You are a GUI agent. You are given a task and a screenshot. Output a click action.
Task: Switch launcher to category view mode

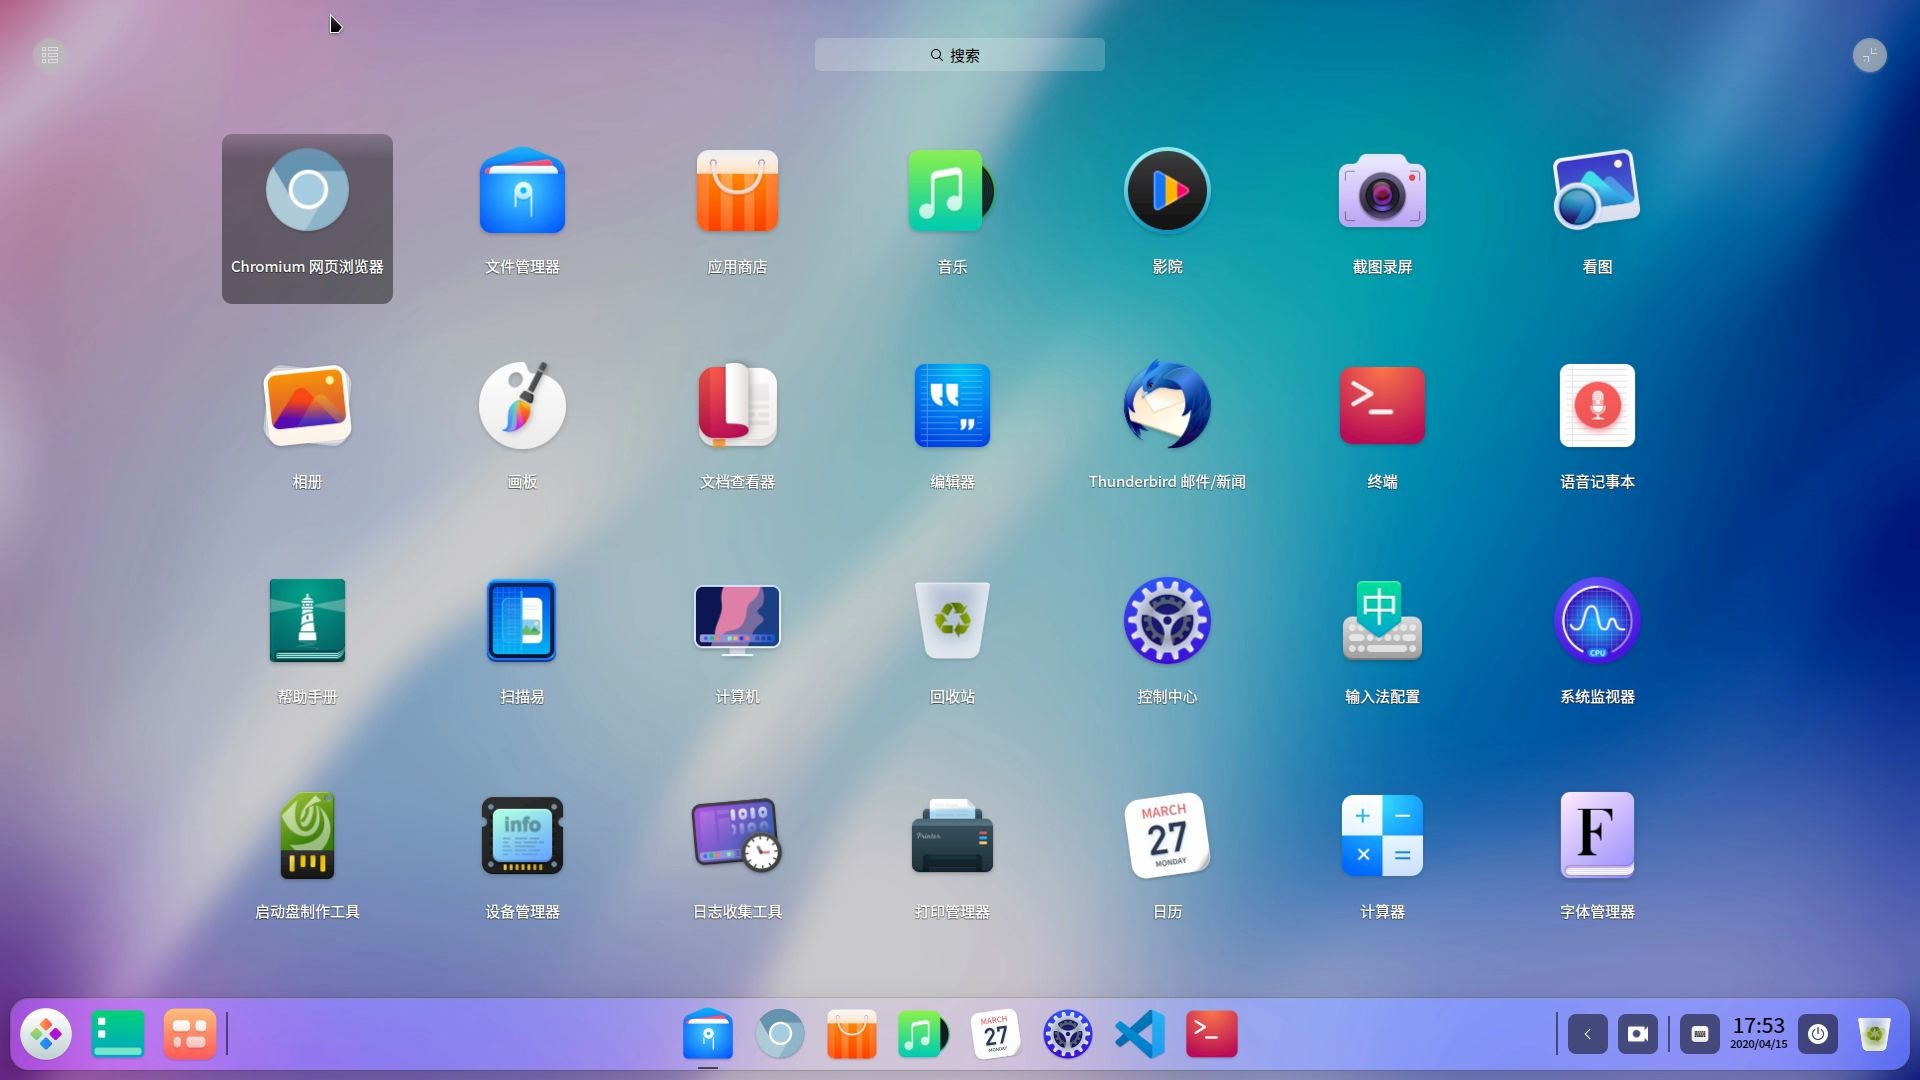click(49, 55)
